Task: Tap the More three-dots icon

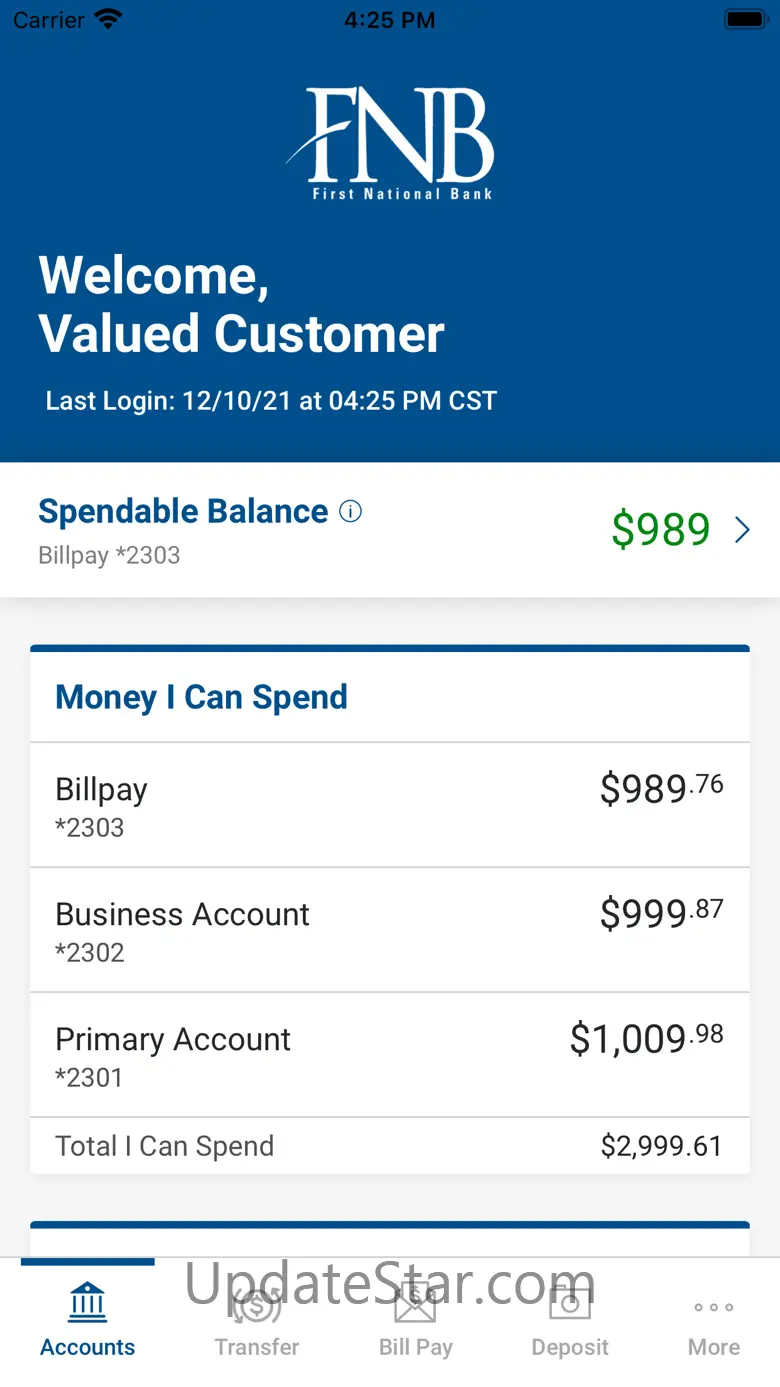Action: click(714, 1307)
